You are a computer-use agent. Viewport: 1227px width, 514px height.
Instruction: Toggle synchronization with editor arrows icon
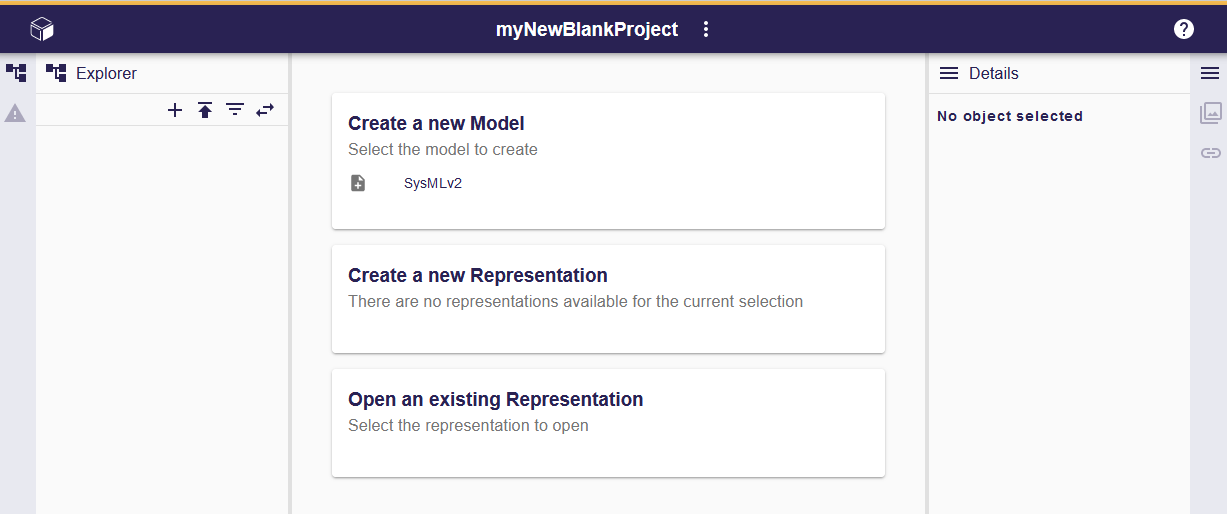265,110
